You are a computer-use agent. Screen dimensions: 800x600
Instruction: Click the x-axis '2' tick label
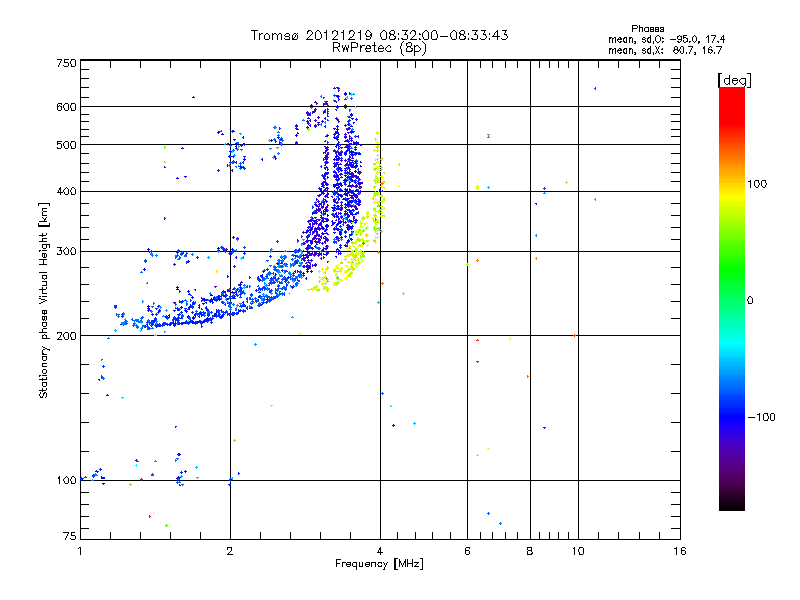(230, 551)
